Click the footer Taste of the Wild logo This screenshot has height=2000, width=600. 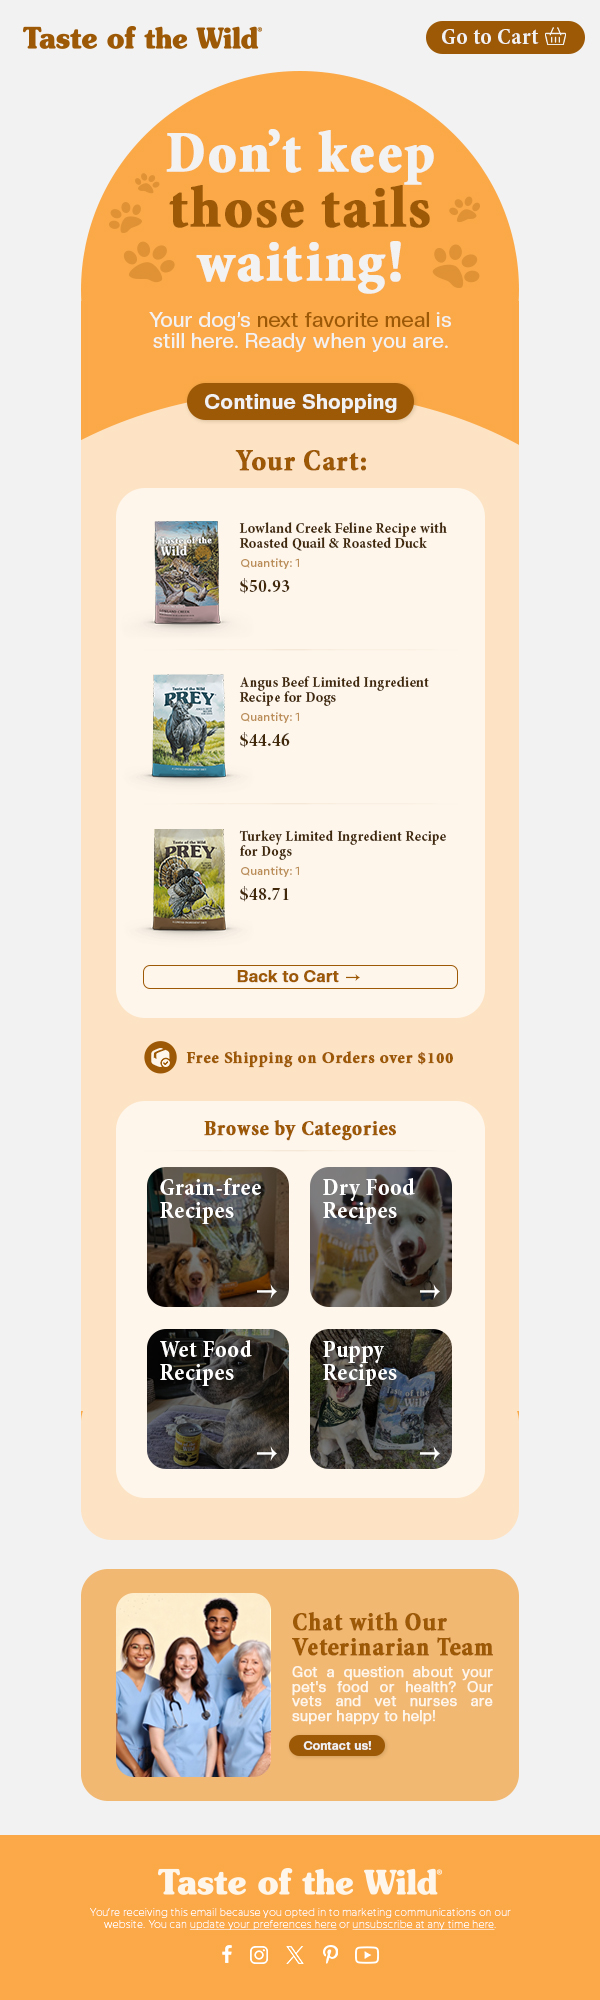click(300, 1882)
